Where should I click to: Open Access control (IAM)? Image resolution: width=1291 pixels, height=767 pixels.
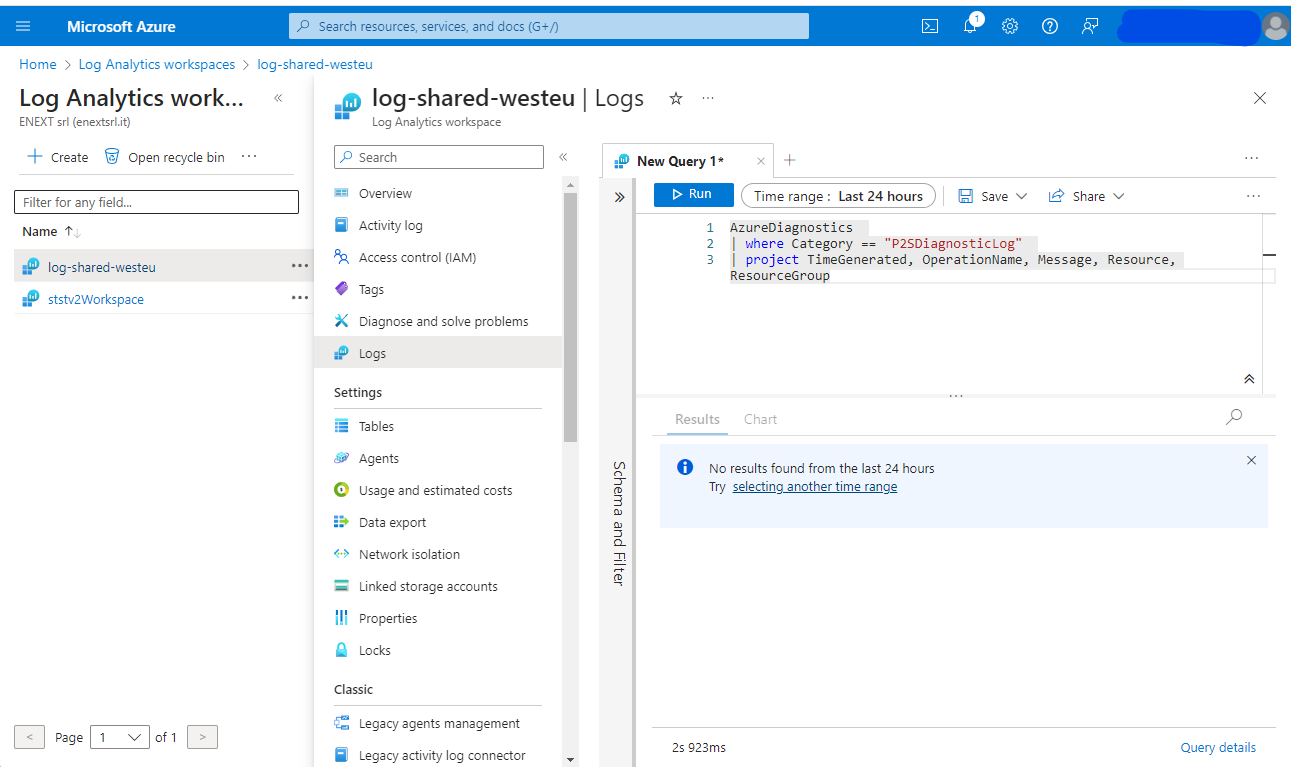(438, 257)
